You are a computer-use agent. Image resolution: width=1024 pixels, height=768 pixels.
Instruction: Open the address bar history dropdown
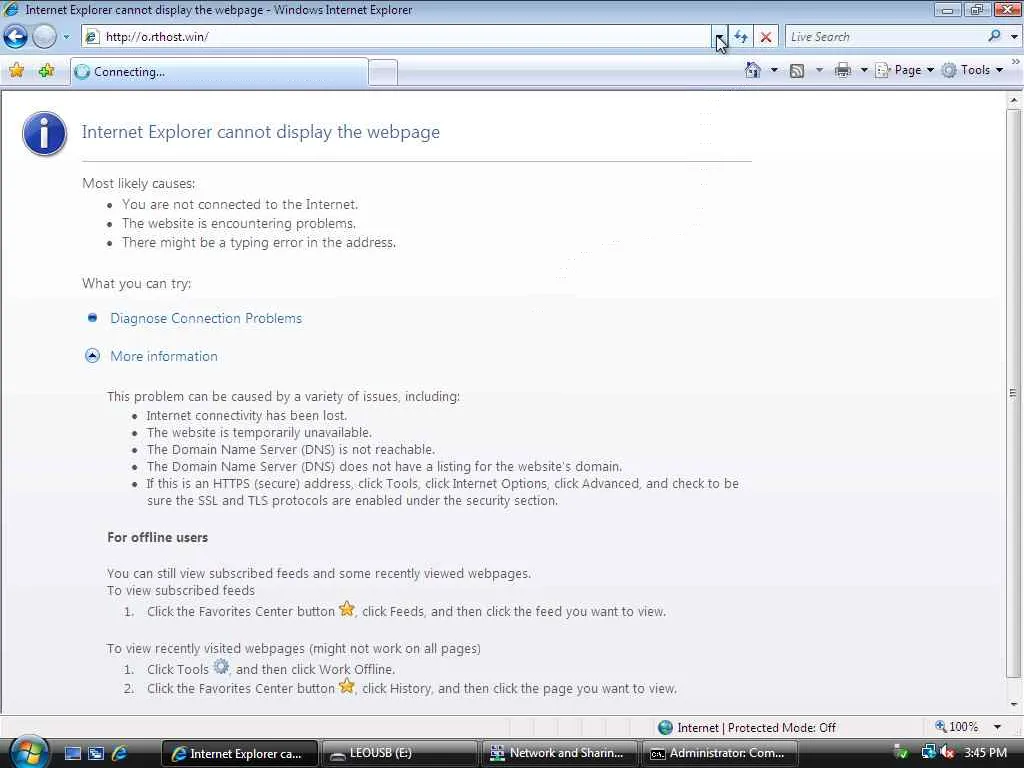click(719, 37)
